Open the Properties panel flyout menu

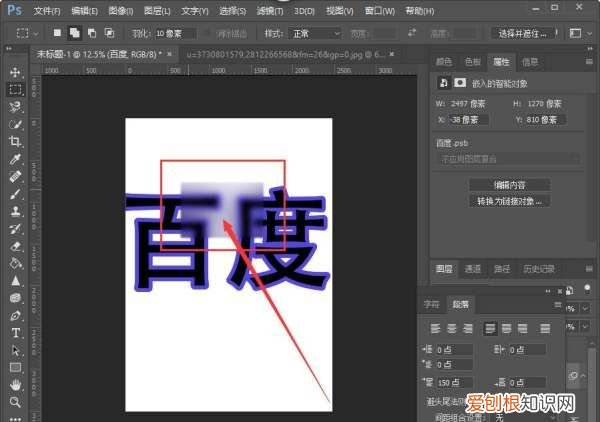pos(589,62)
